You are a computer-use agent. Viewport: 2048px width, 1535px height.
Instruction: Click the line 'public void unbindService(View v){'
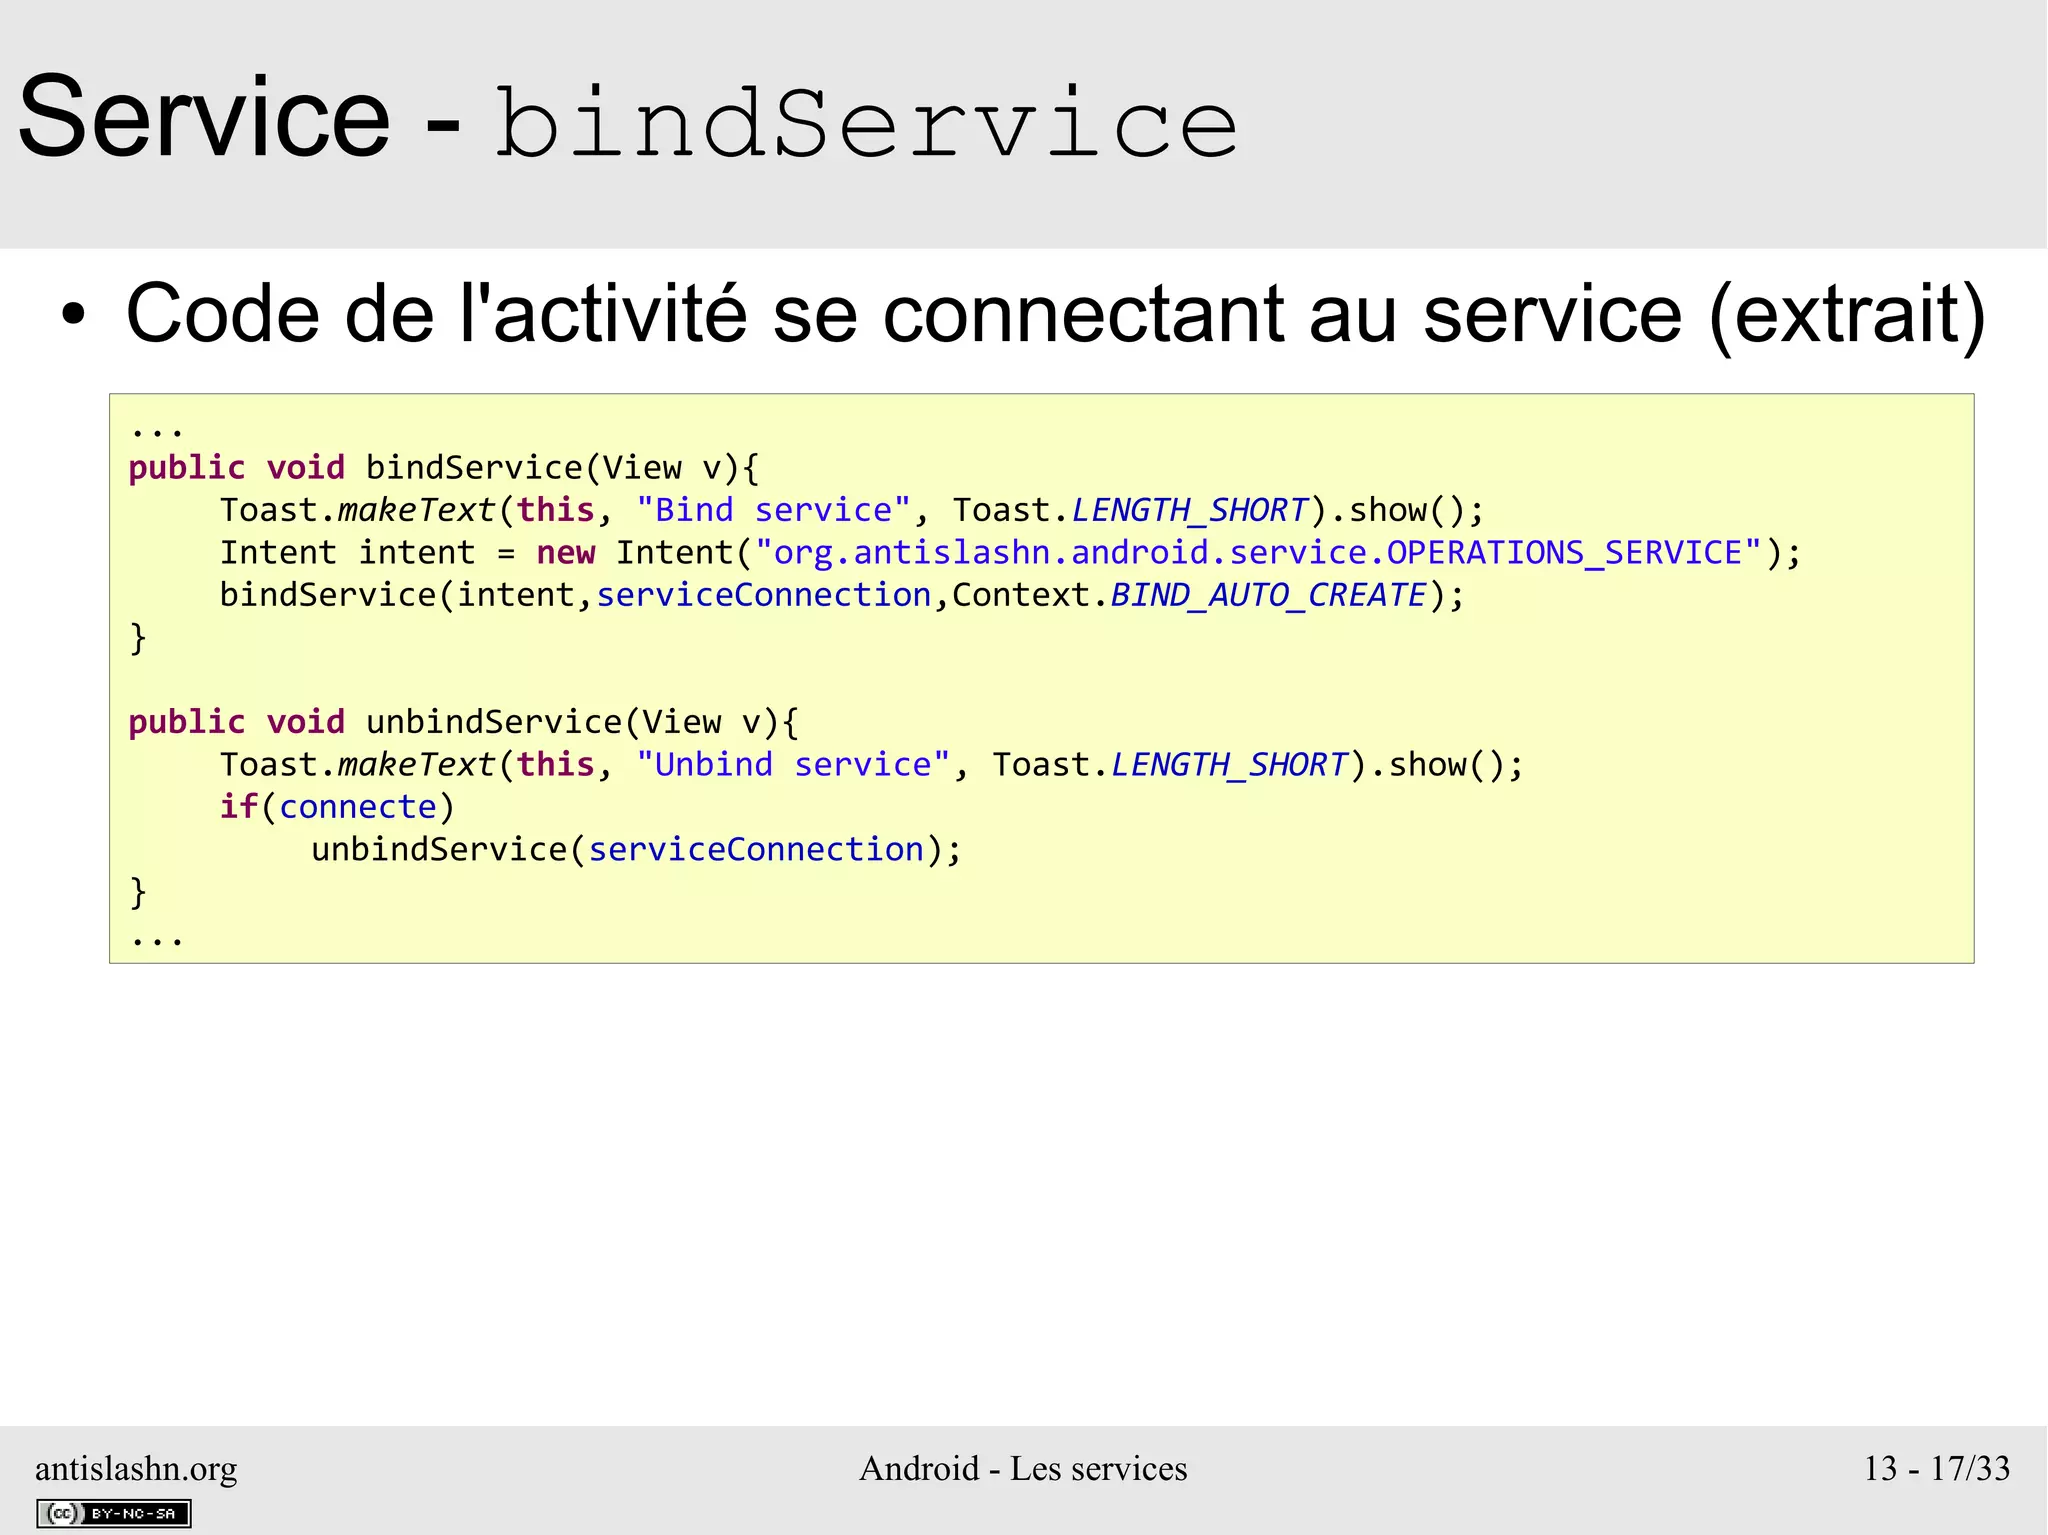coord(464,722)
